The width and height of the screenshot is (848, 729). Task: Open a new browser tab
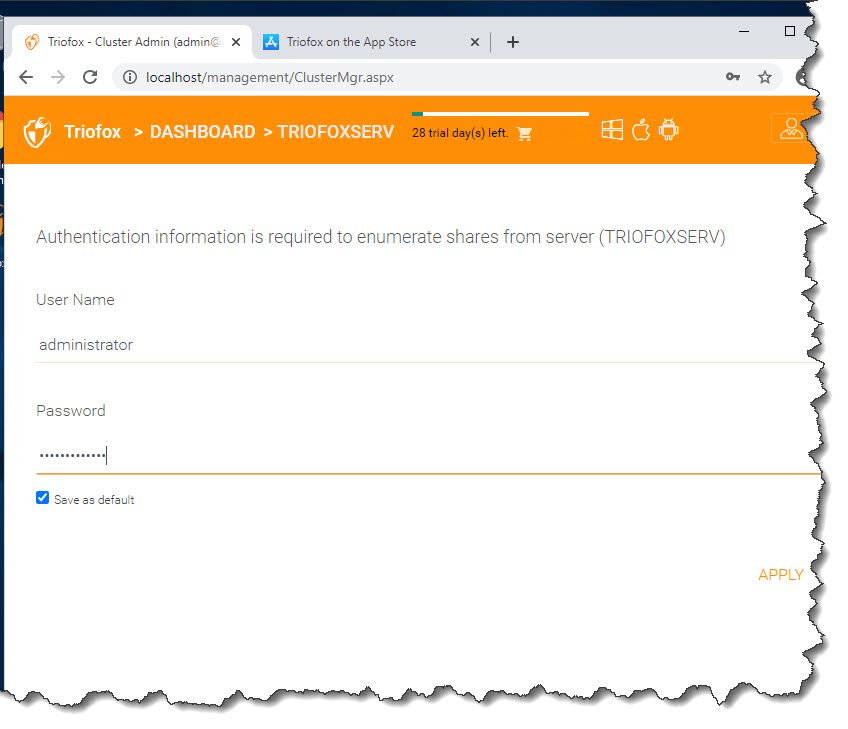[x=513, y=42]
